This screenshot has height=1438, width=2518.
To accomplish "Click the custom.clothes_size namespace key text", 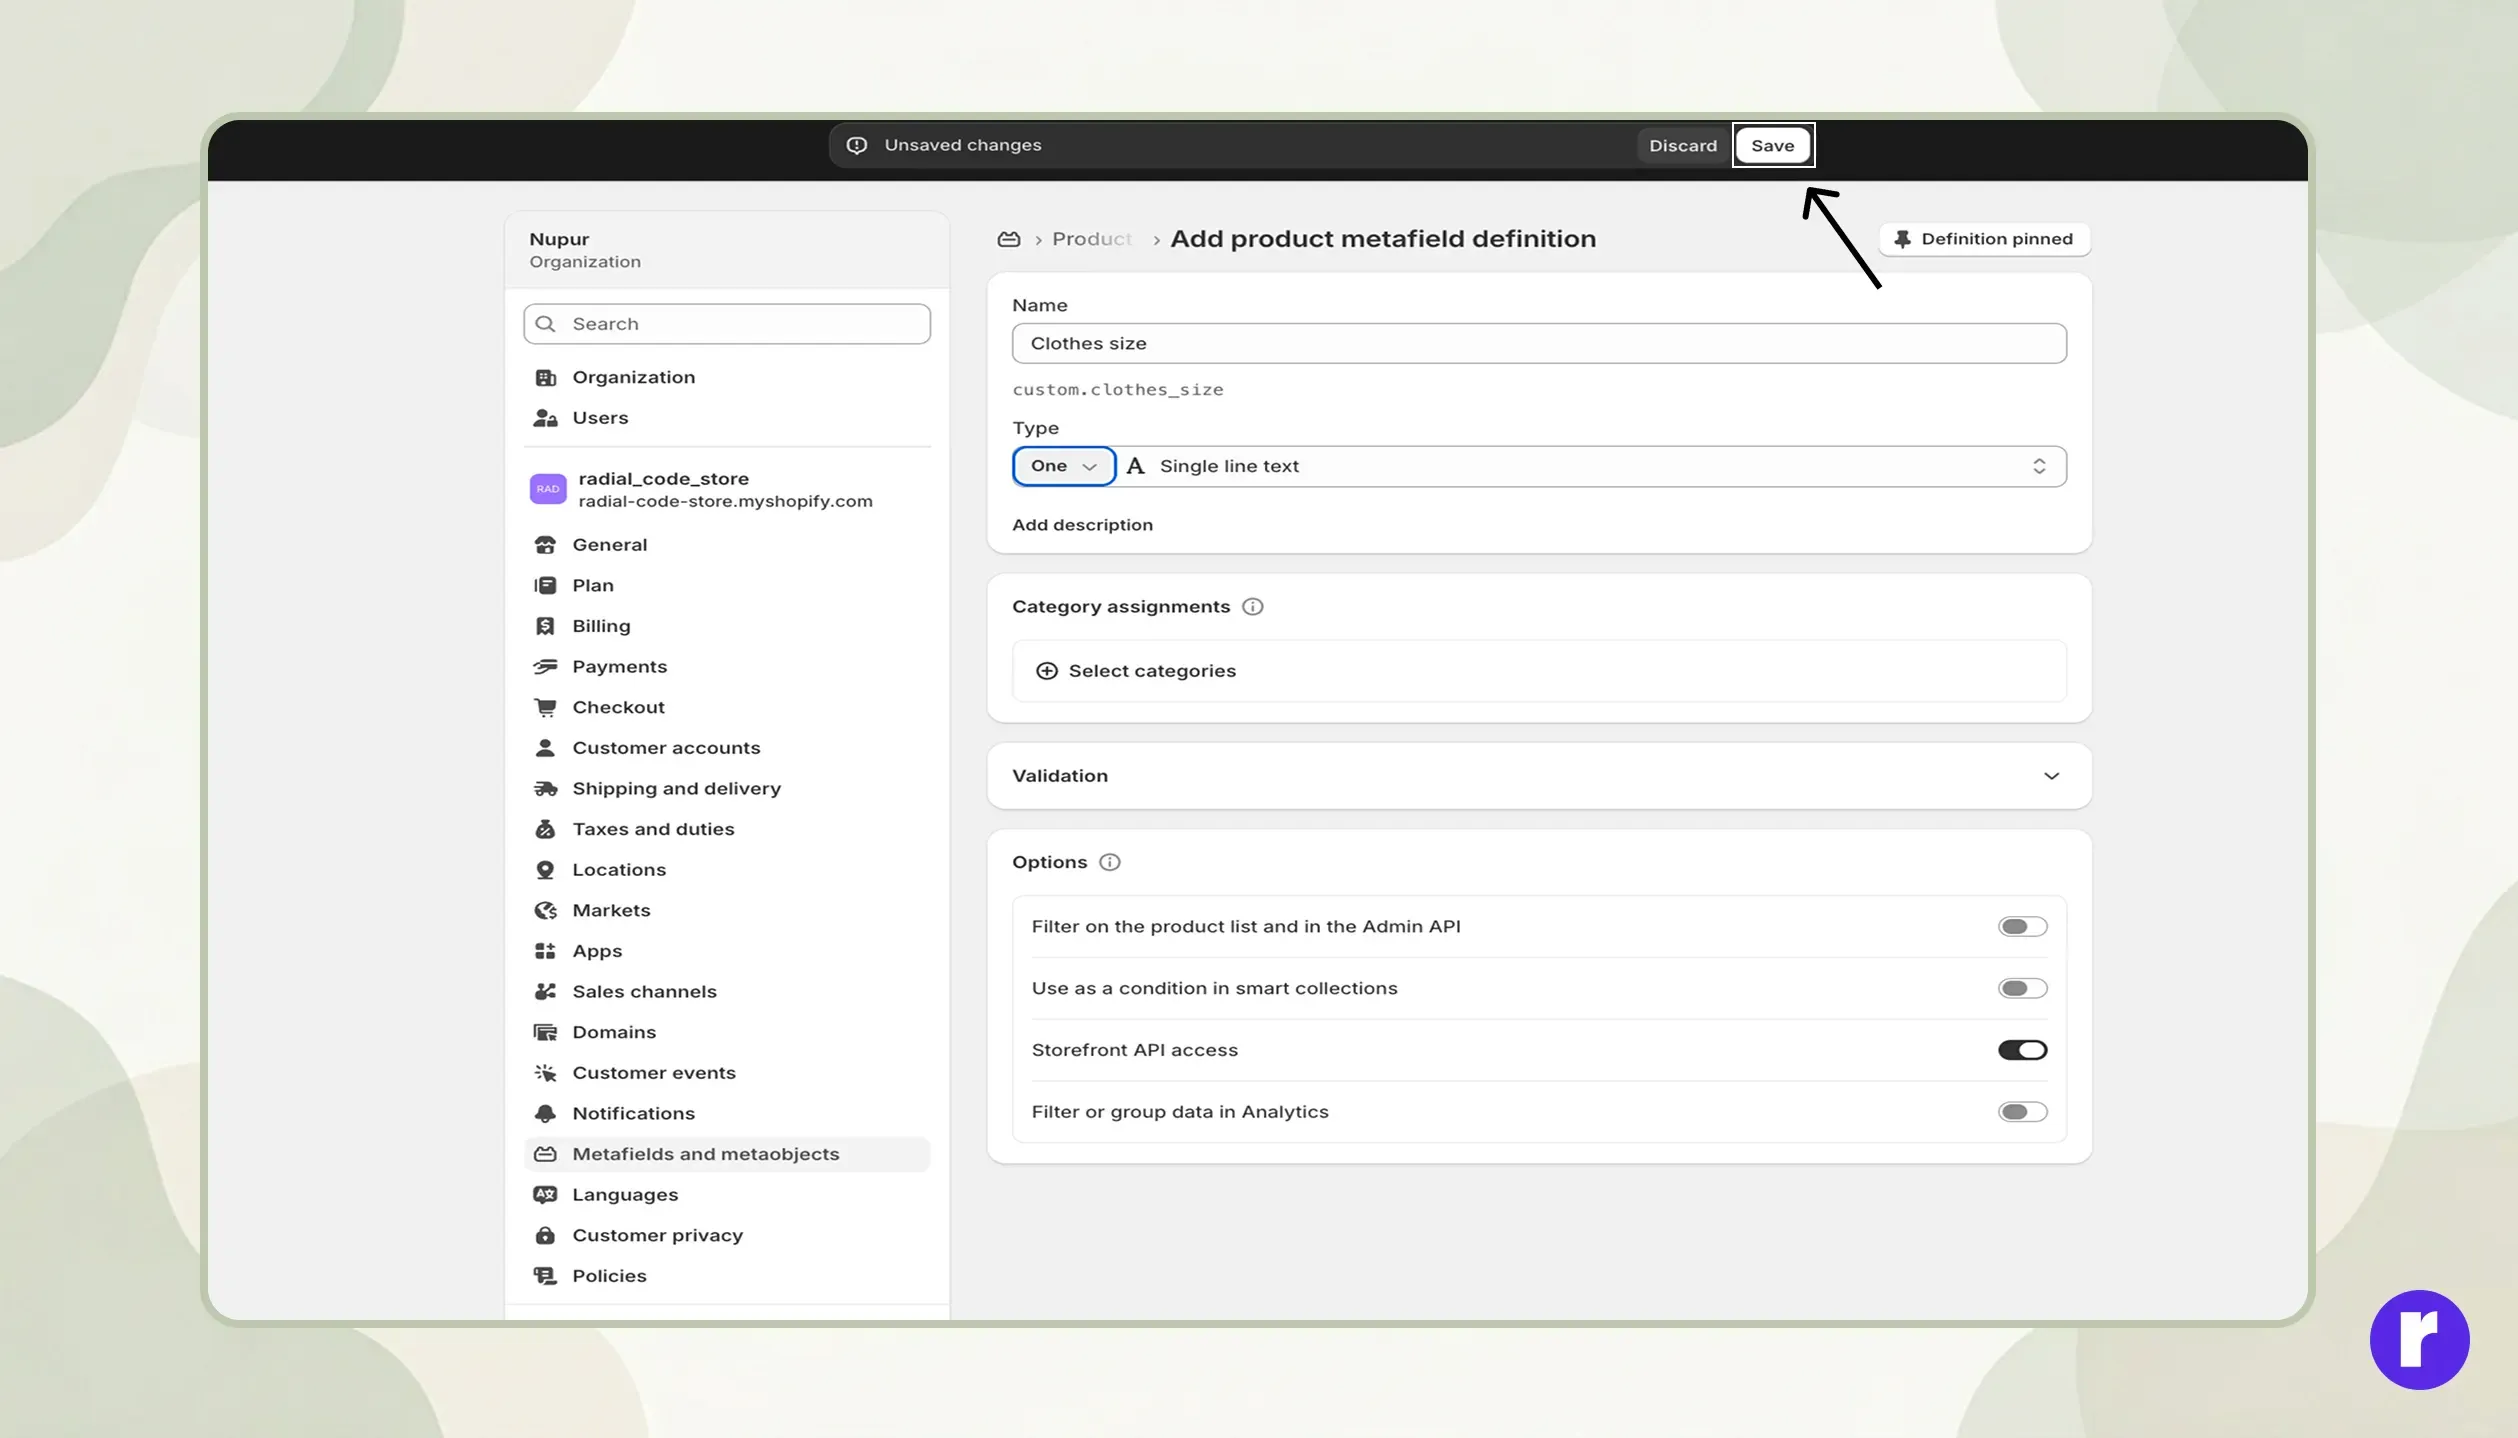I will pos(1118,390).
